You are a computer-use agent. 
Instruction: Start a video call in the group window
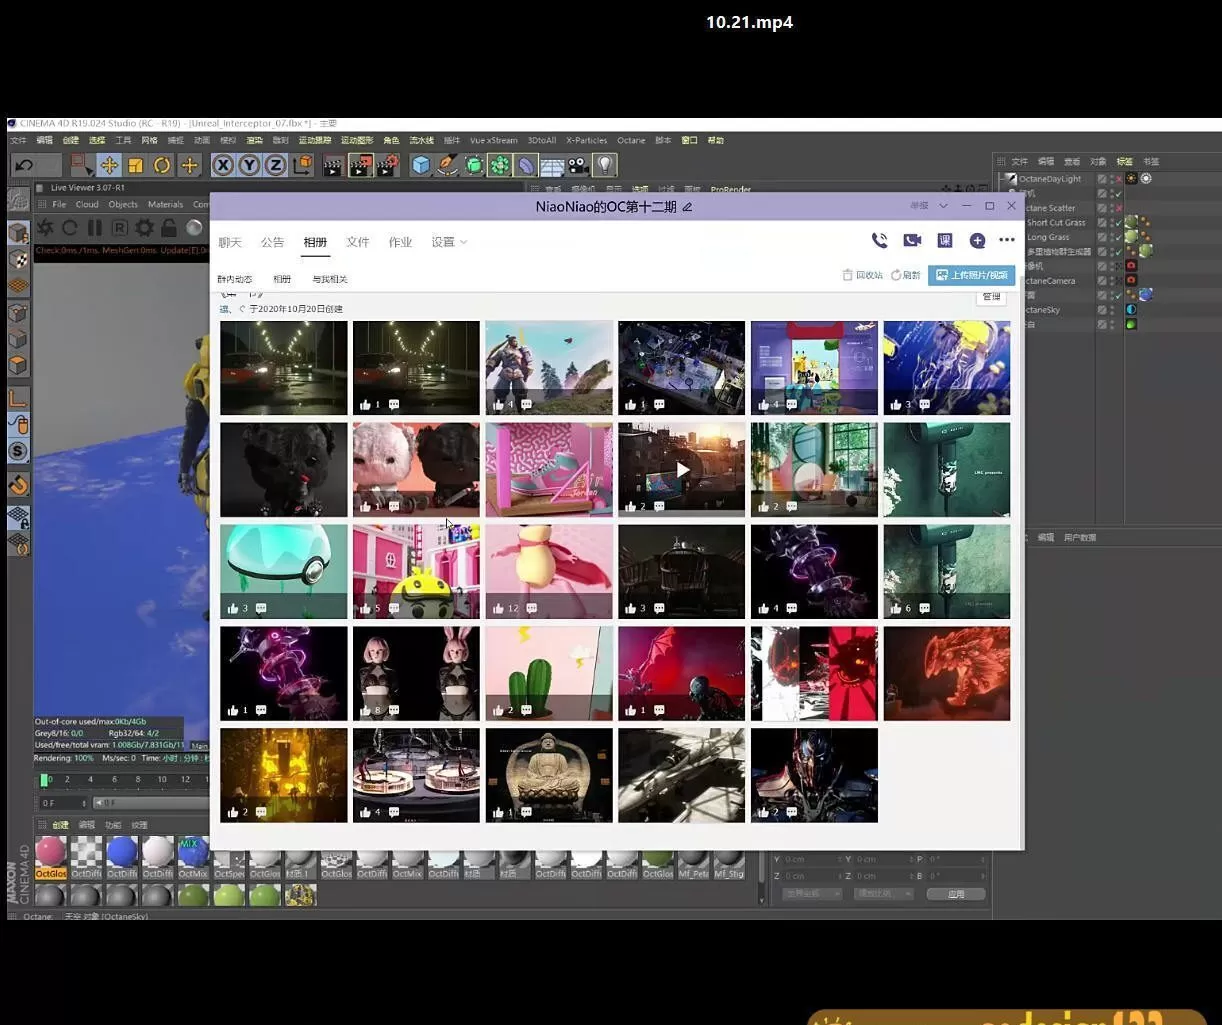pyautogui.click(x=912, y=240)
